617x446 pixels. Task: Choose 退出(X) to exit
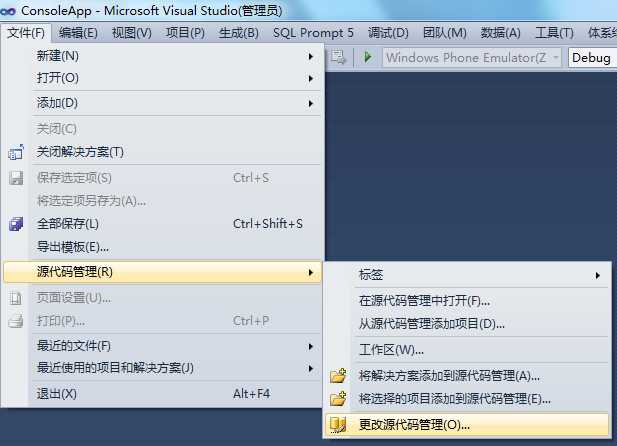pos(162,393)
